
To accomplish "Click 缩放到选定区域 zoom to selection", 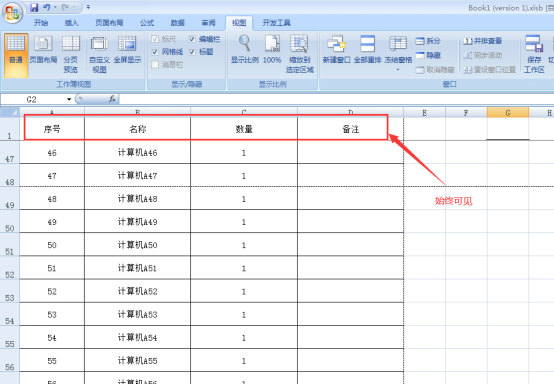I will pos(300,54).
